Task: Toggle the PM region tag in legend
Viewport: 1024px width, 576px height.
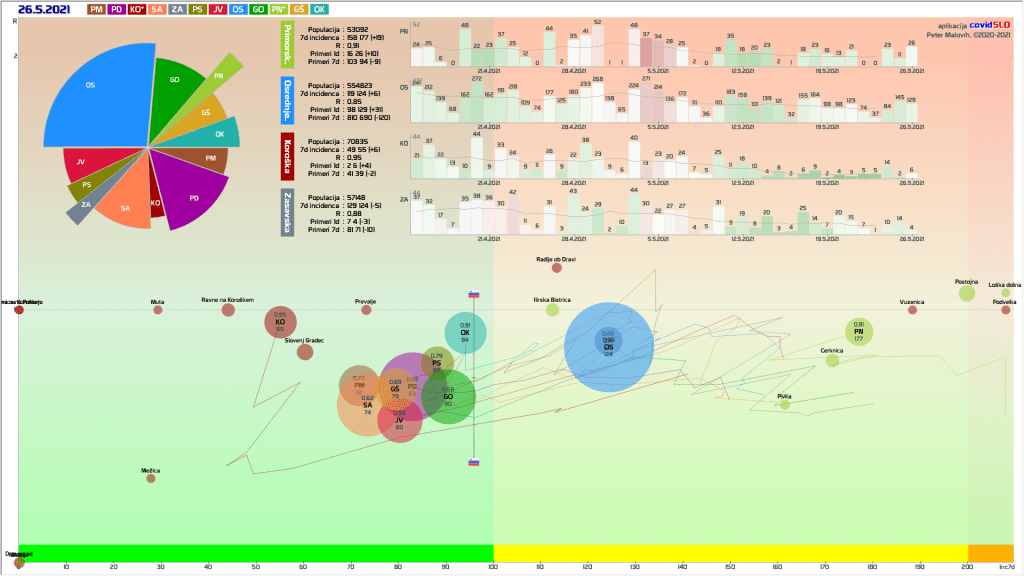Action: 97,9
